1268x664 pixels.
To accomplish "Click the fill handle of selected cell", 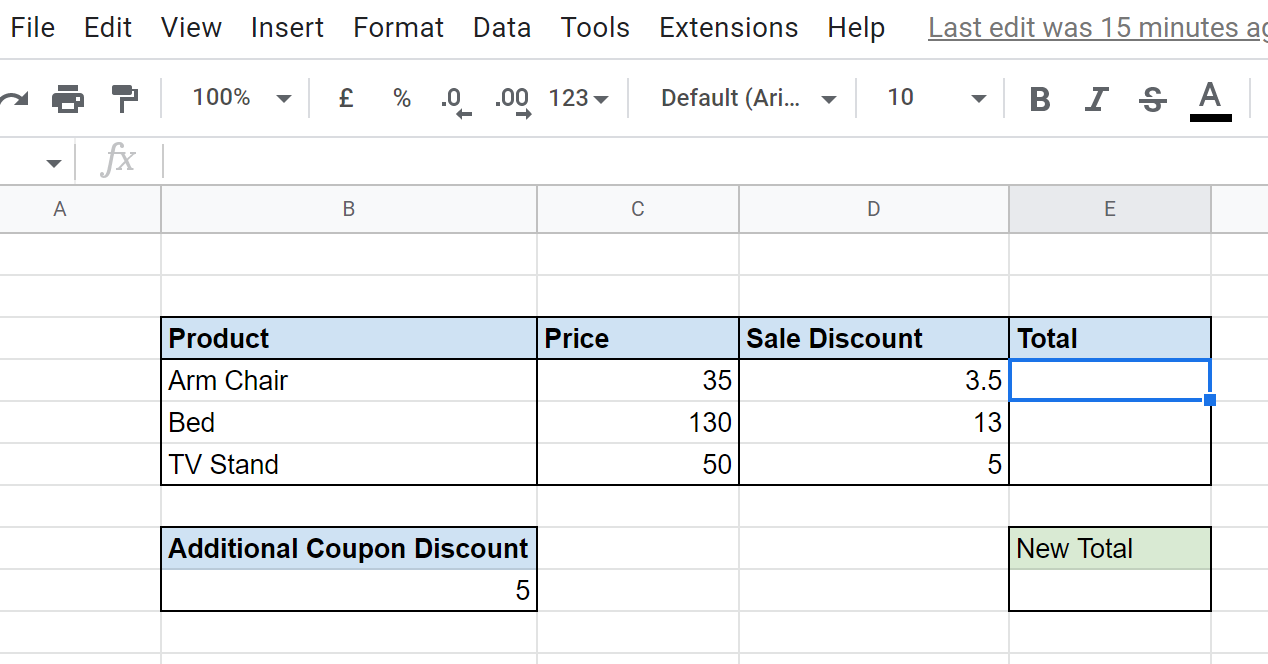I will [1210, 400].
